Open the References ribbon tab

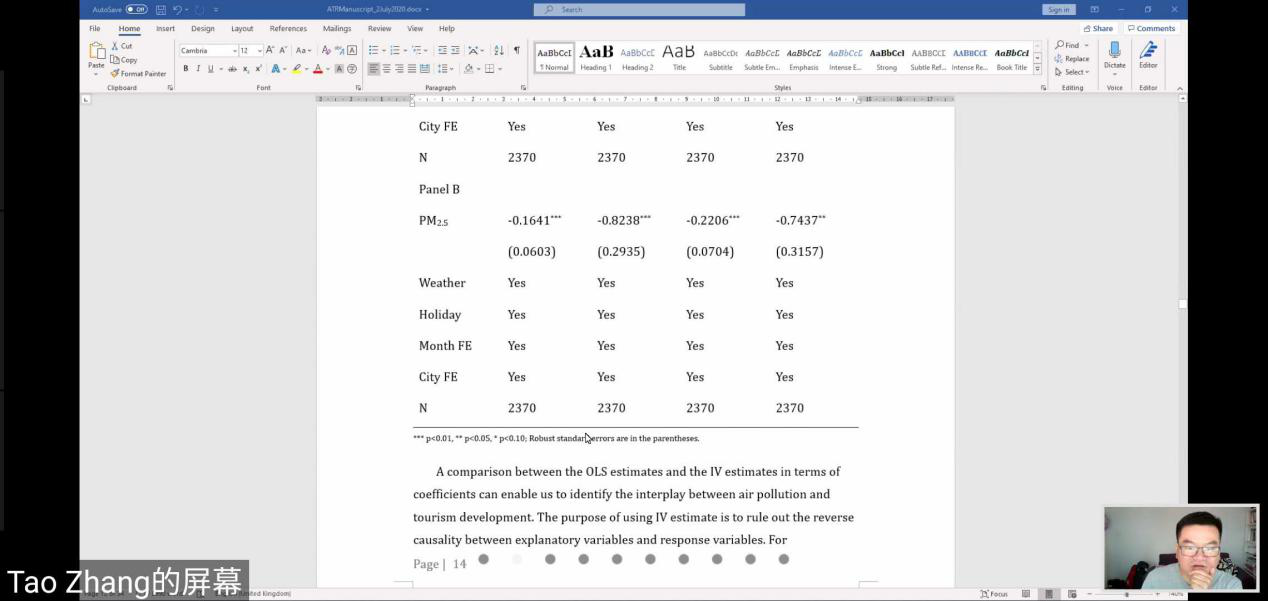[x=288, y=28]
